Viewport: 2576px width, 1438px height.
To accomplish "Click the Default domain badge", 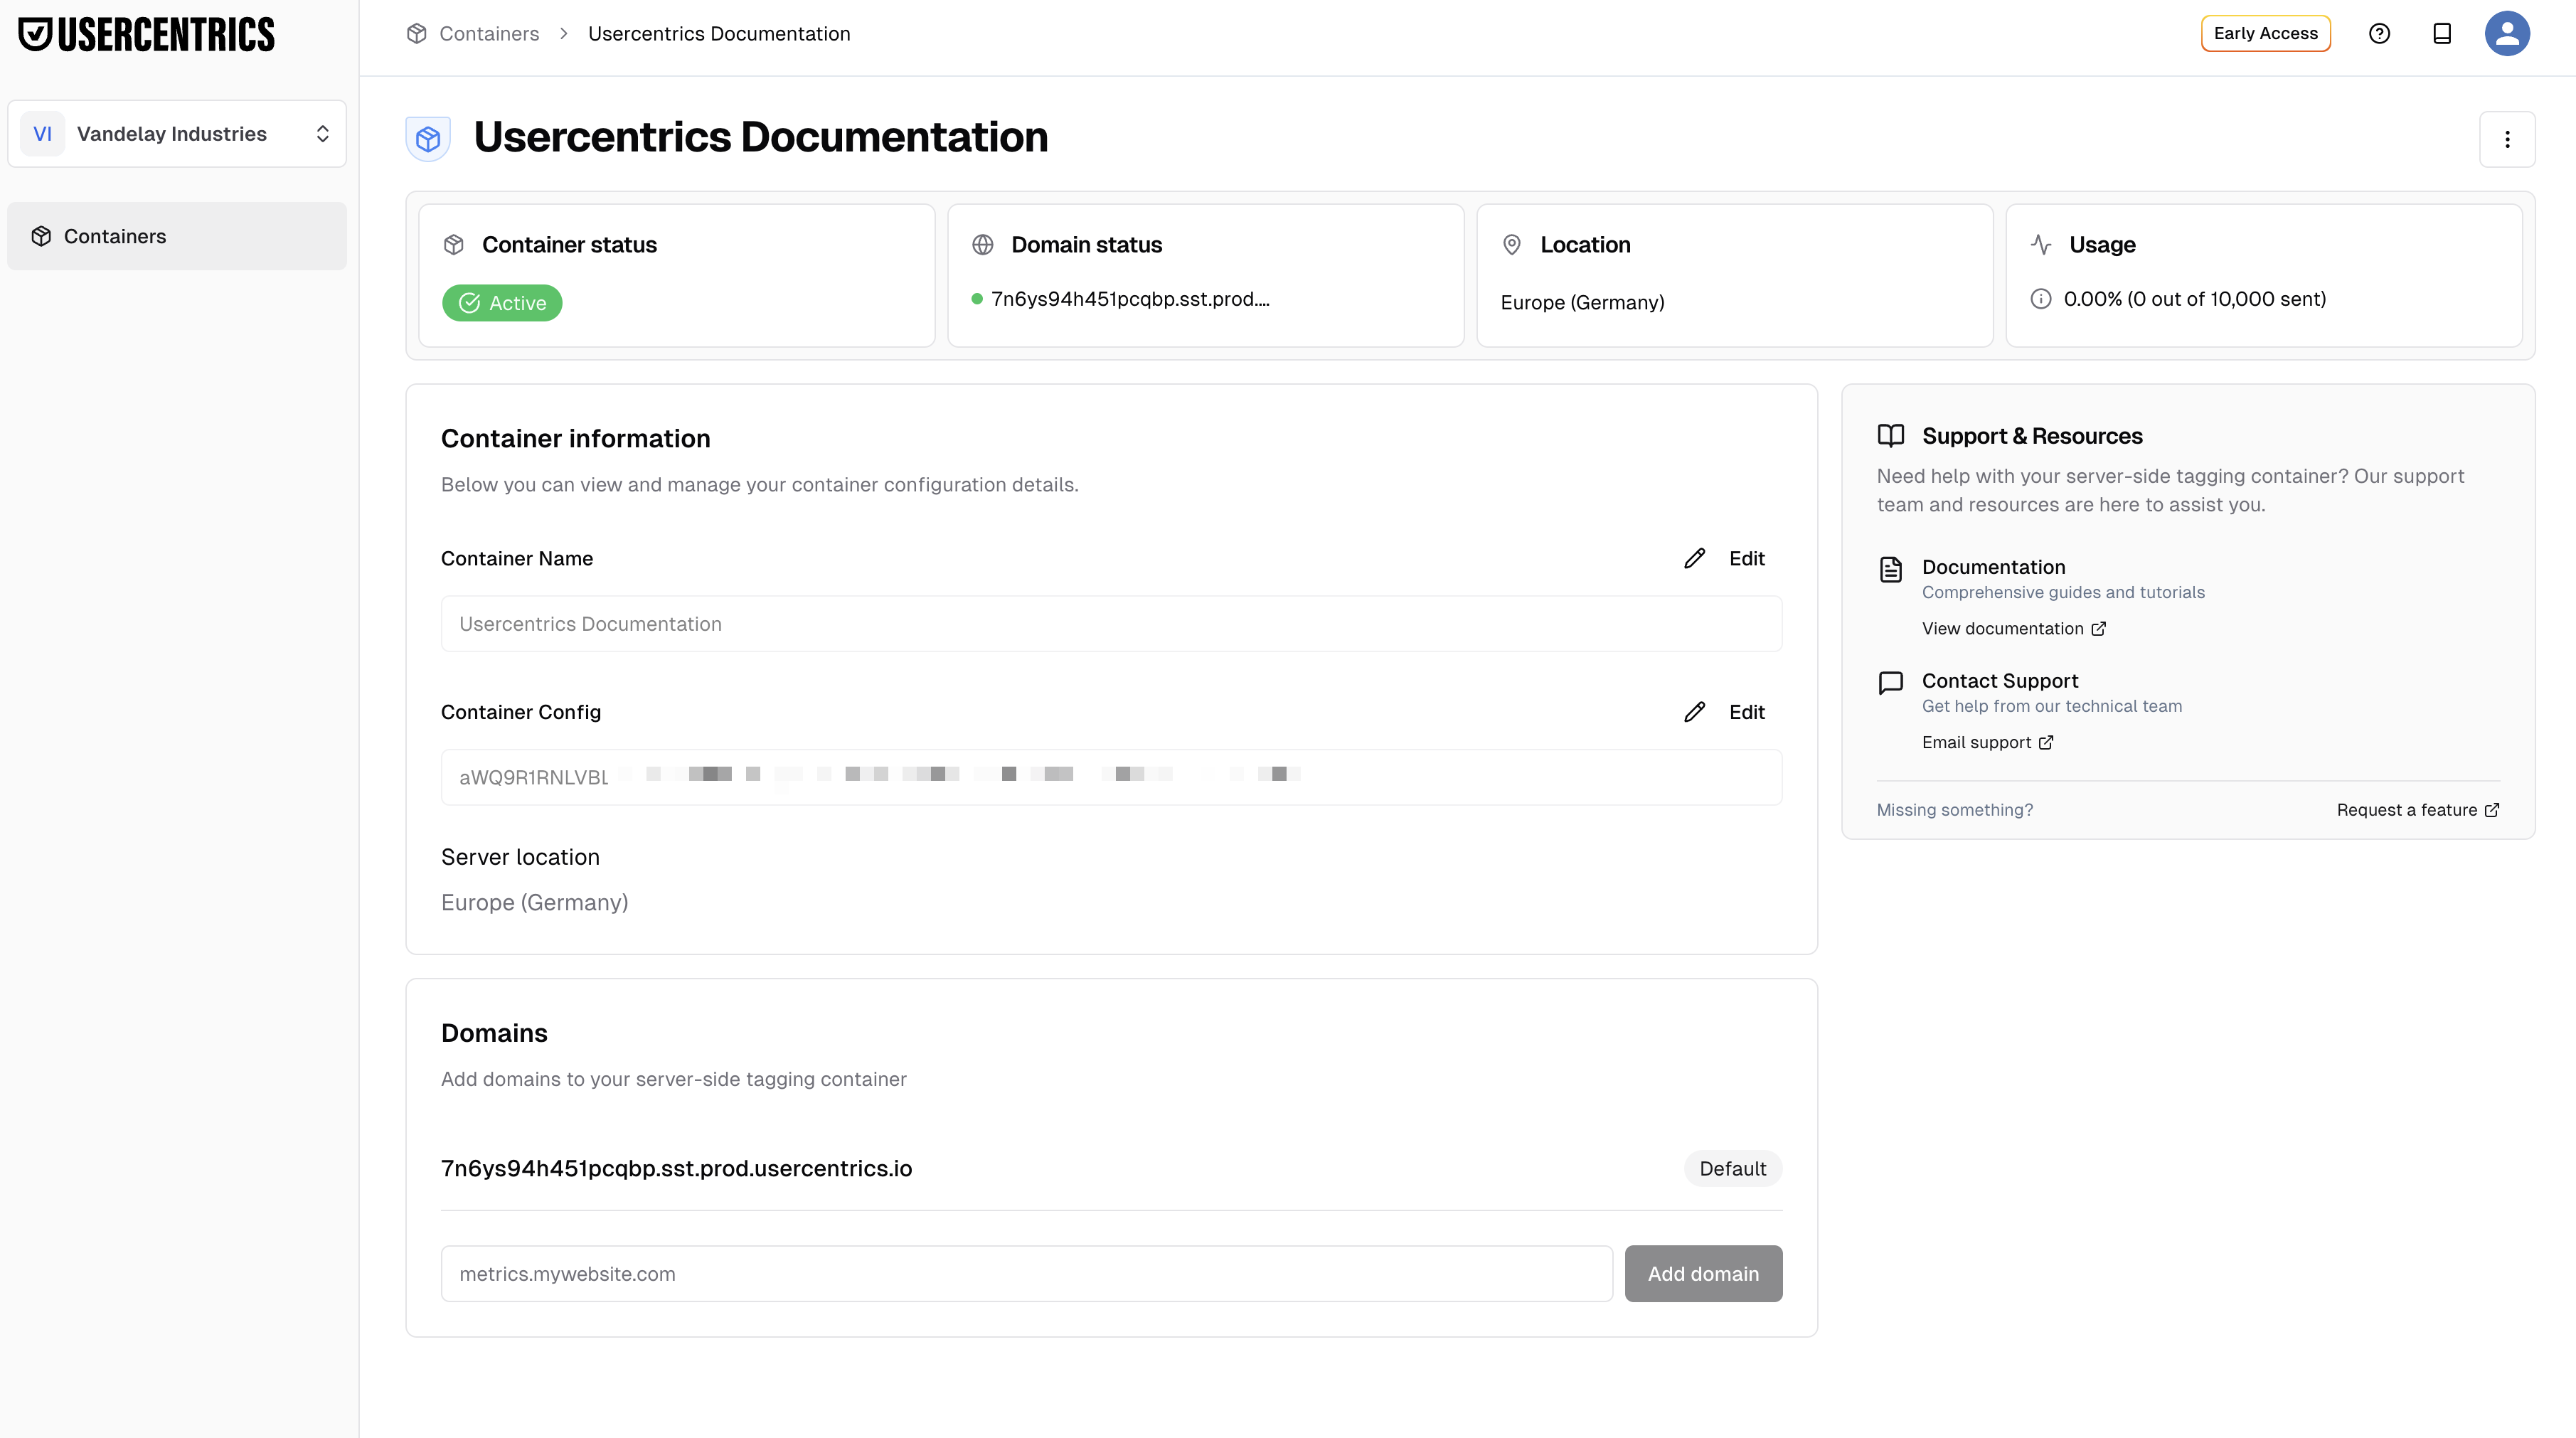I will [1732, 1168].
